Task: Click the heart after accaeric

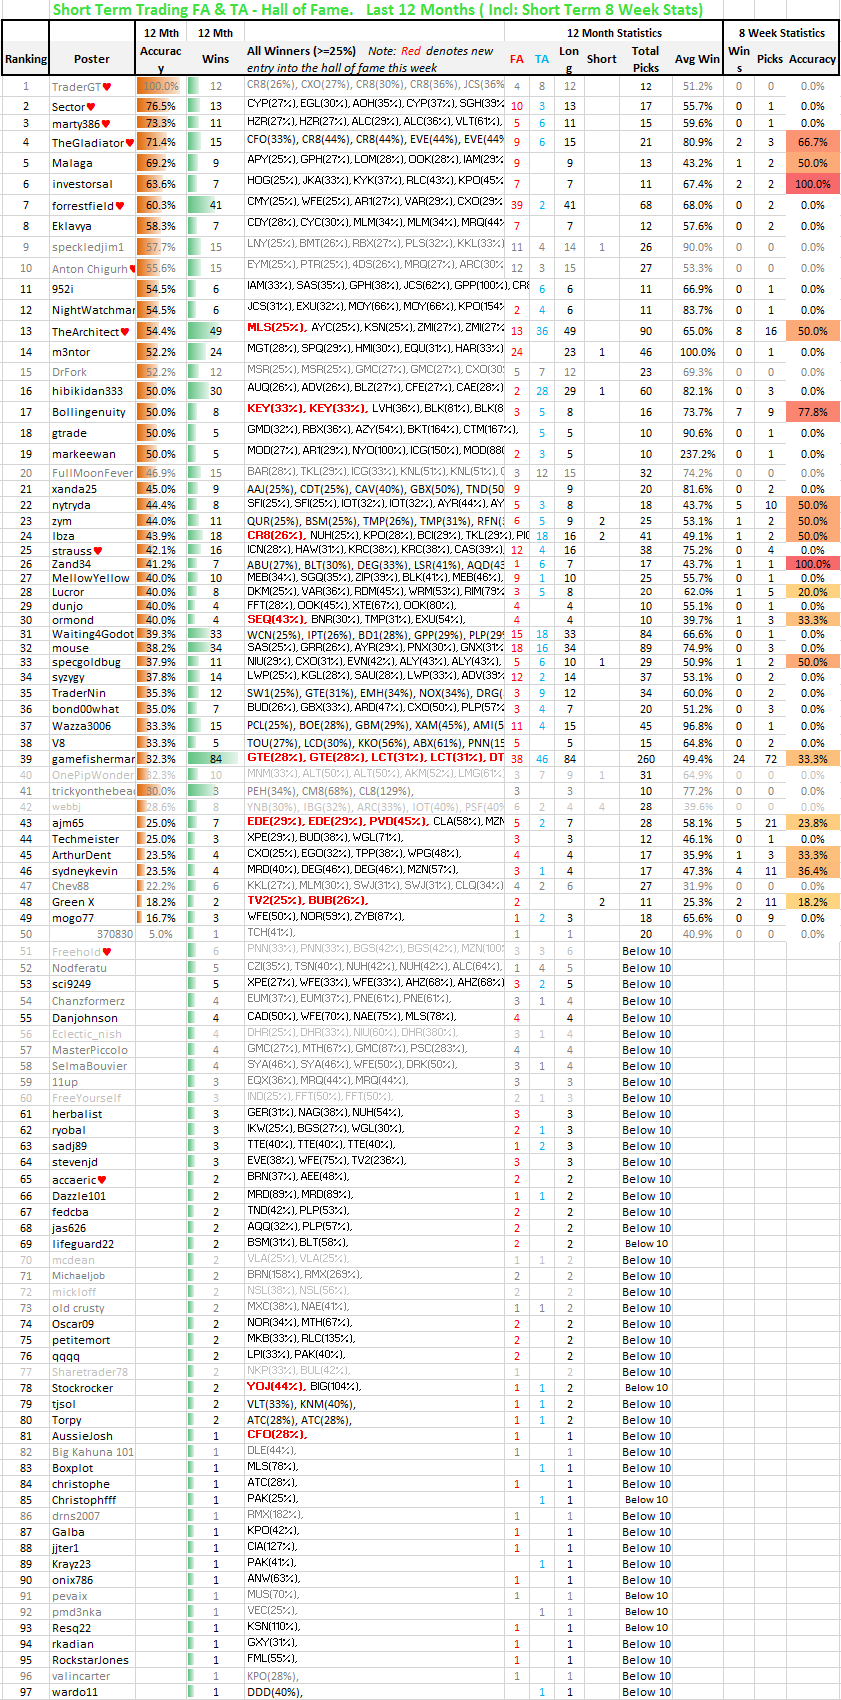Action: [x=102, y=1180]
